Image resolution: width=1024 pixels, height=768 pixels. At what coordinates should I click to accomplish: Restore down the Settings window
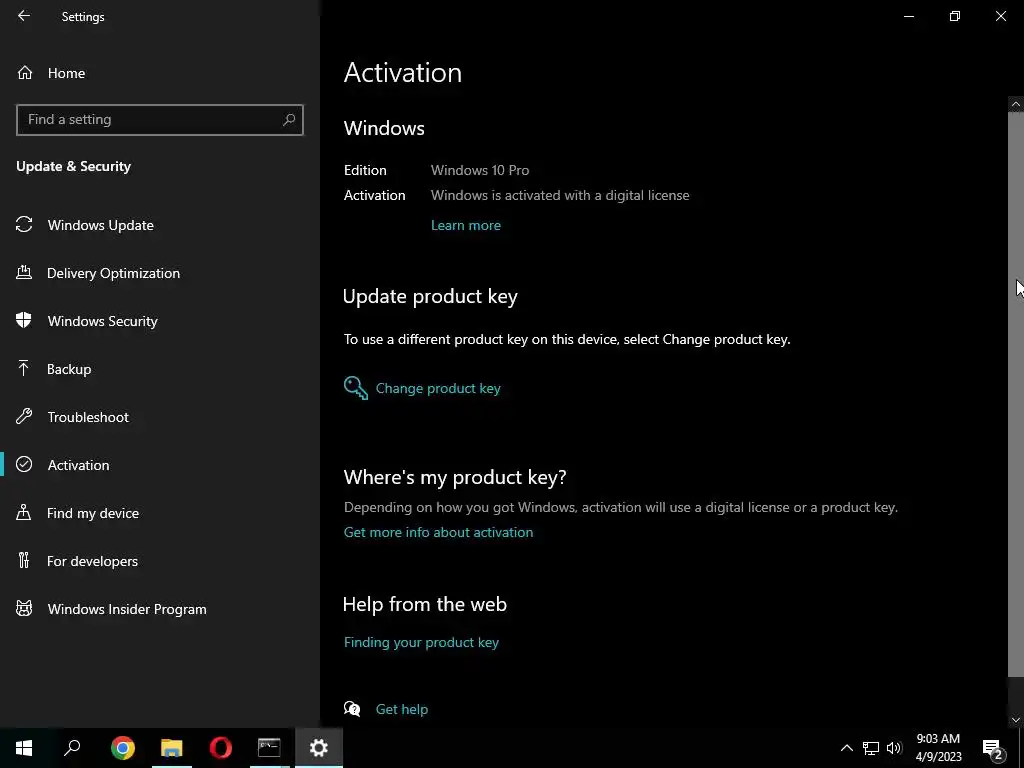point(955,16)
